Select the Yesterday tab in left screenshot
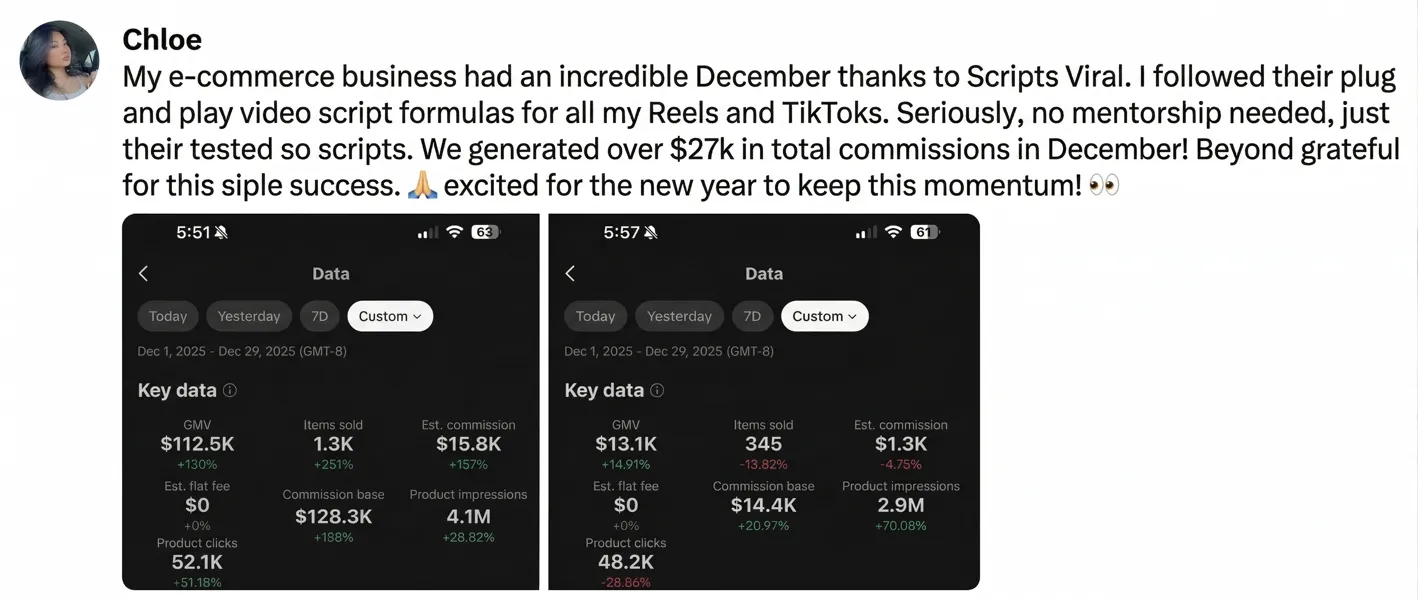This screenshot has height=600, width=1418. pyautogui.click(x=249, y=316)
